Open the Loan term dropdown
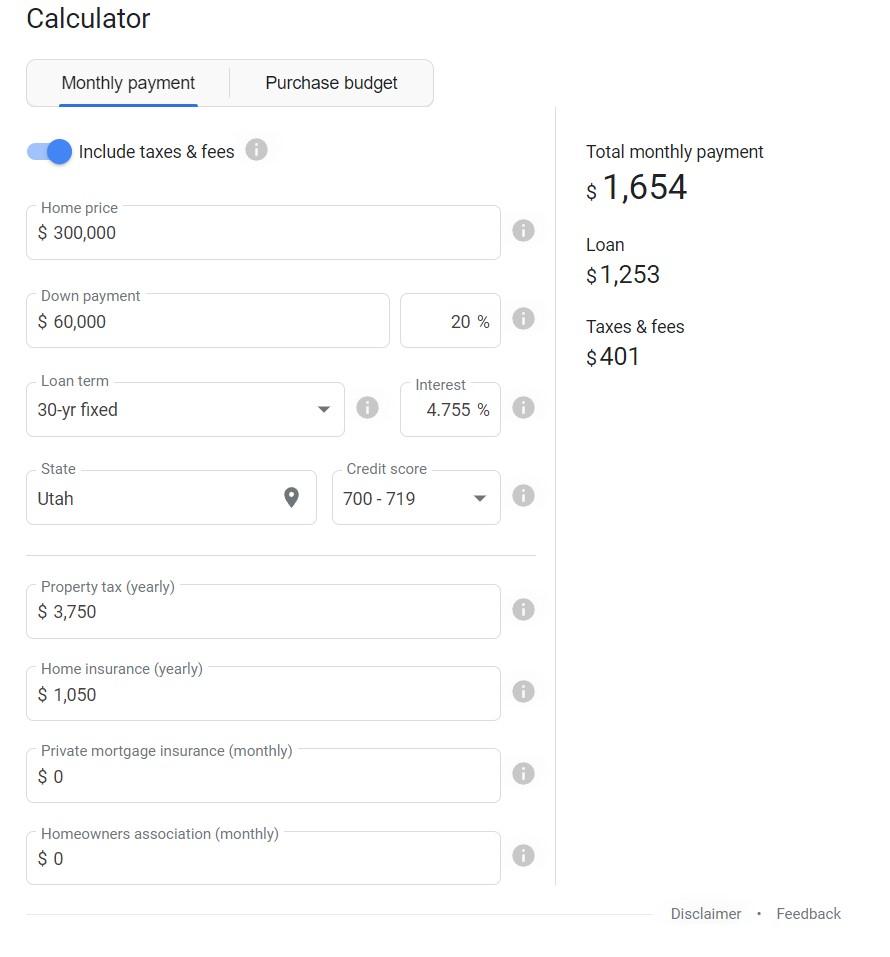This screenshot has height=957, width=890. [322, 409]
